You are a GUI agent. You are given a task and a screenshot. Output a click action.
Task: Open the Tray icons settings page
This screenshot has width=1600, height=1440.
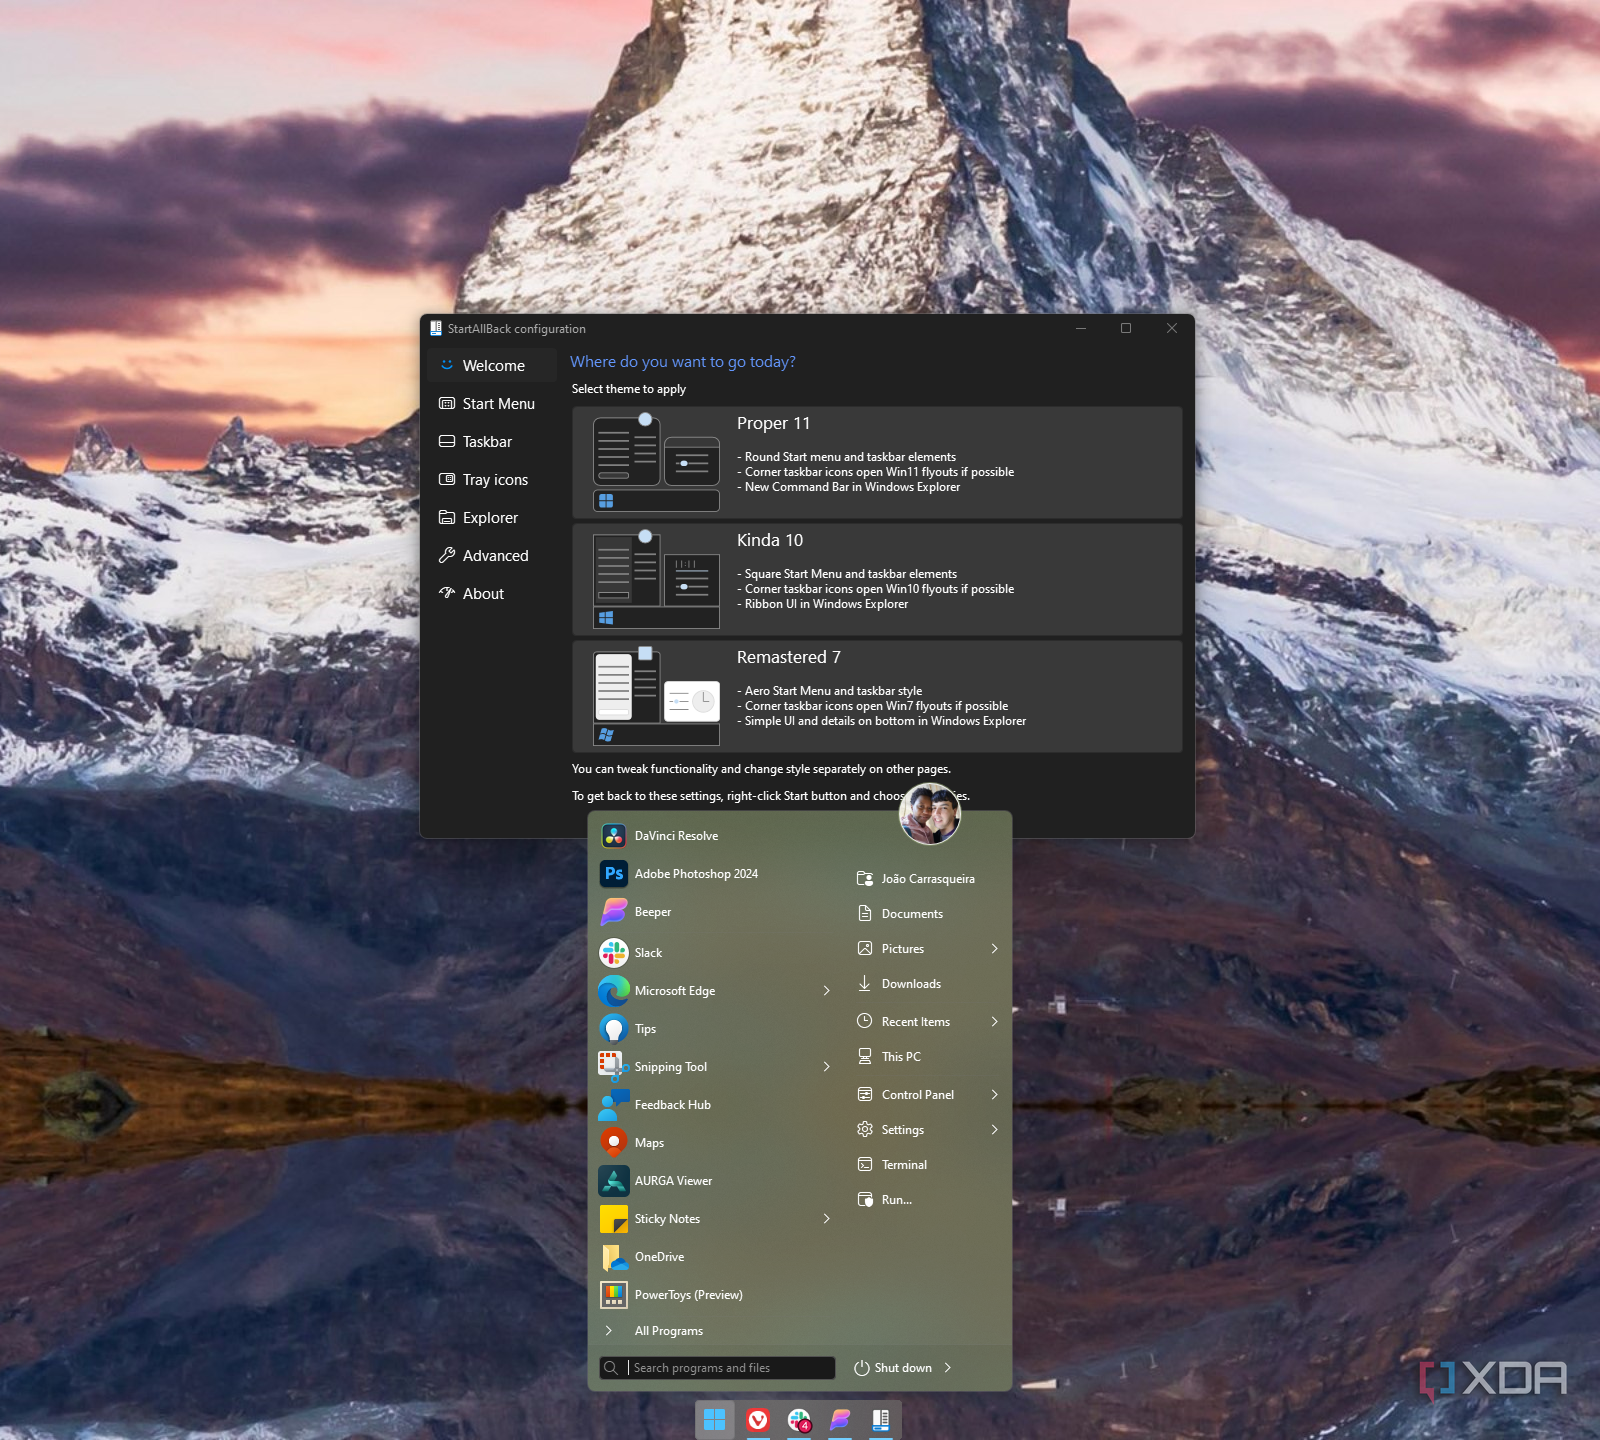pos(494,480)
